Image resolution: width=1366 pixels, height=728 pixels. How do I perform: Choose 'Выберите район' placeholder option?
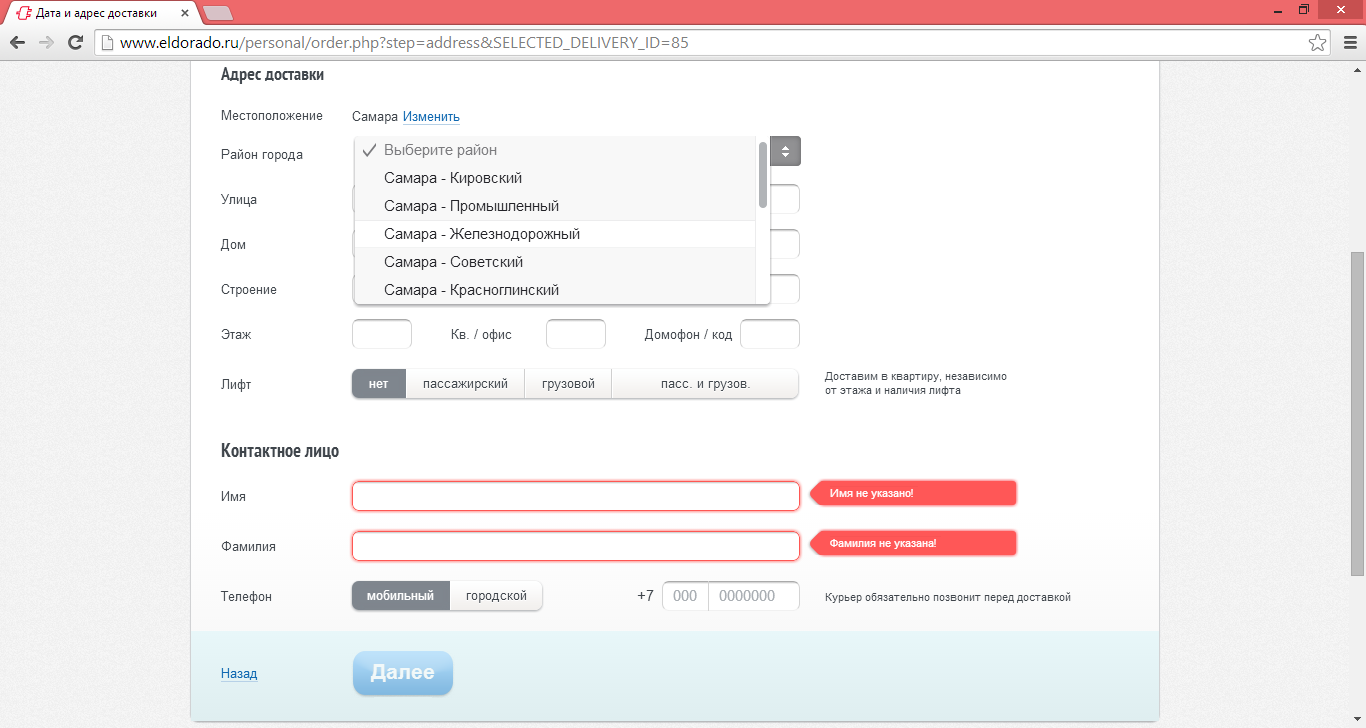point(555,150)
